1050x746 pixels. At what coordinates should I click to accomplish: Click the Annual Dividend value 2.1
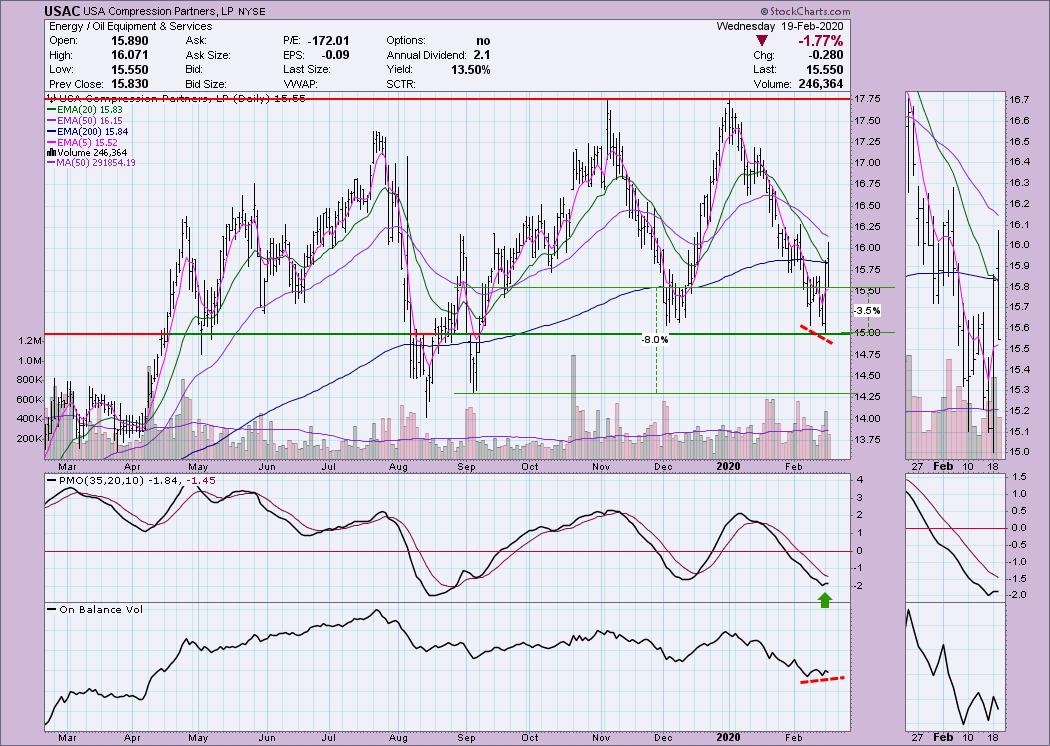coord(482,55)
